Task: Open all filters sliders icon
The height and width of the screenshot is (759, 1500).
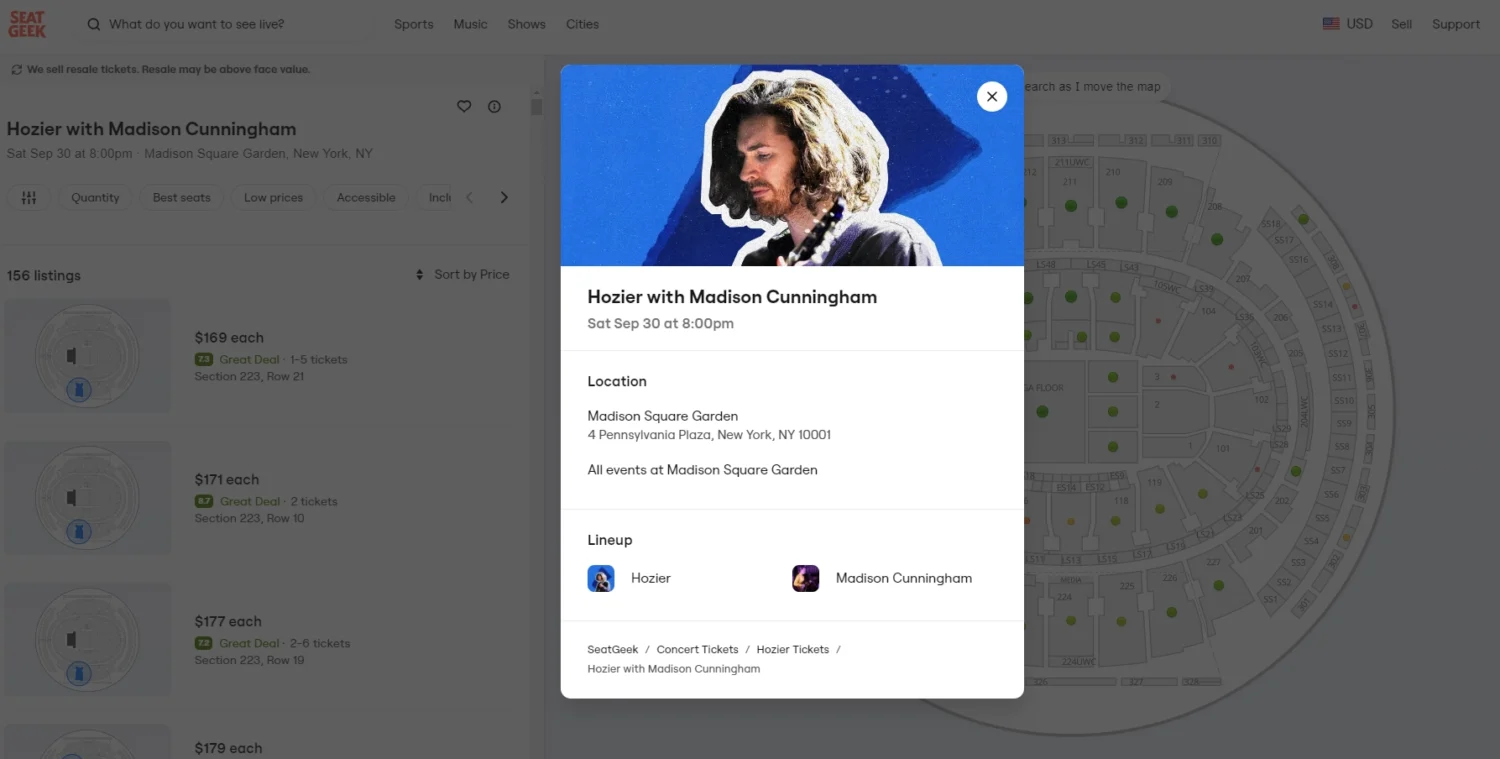Action: point(29,197)
